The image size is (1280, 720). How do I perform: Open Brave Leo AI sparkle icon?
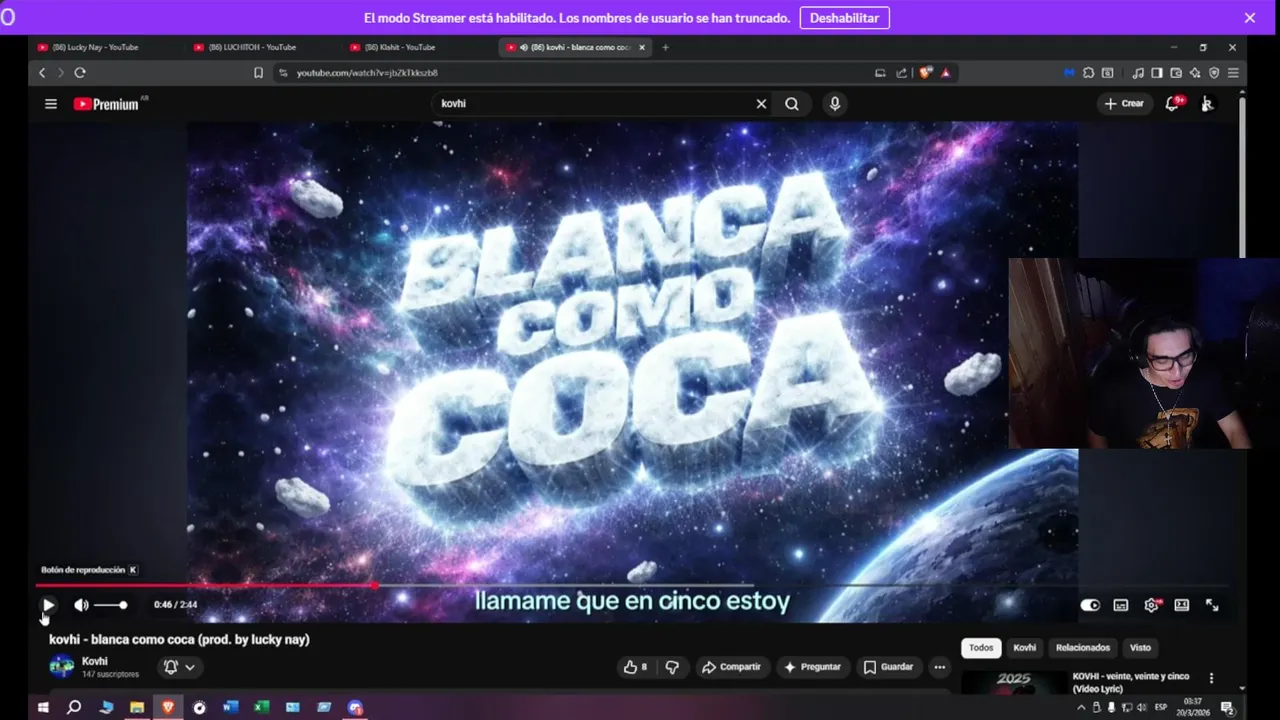[x=1195, y=73]
